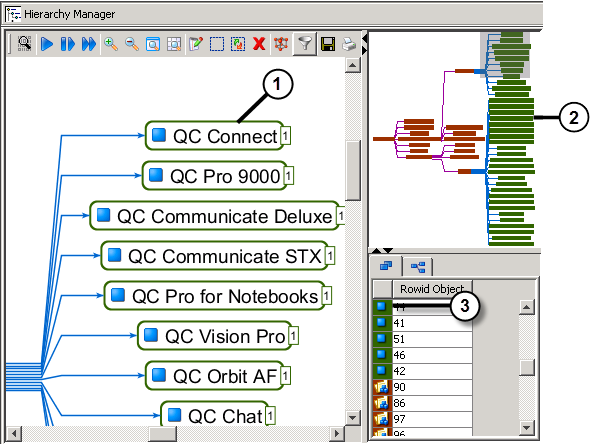Click the count badge beside QC Pro 9000
The height and width of the screenshot is (444, 595).
tap(289, 176)
